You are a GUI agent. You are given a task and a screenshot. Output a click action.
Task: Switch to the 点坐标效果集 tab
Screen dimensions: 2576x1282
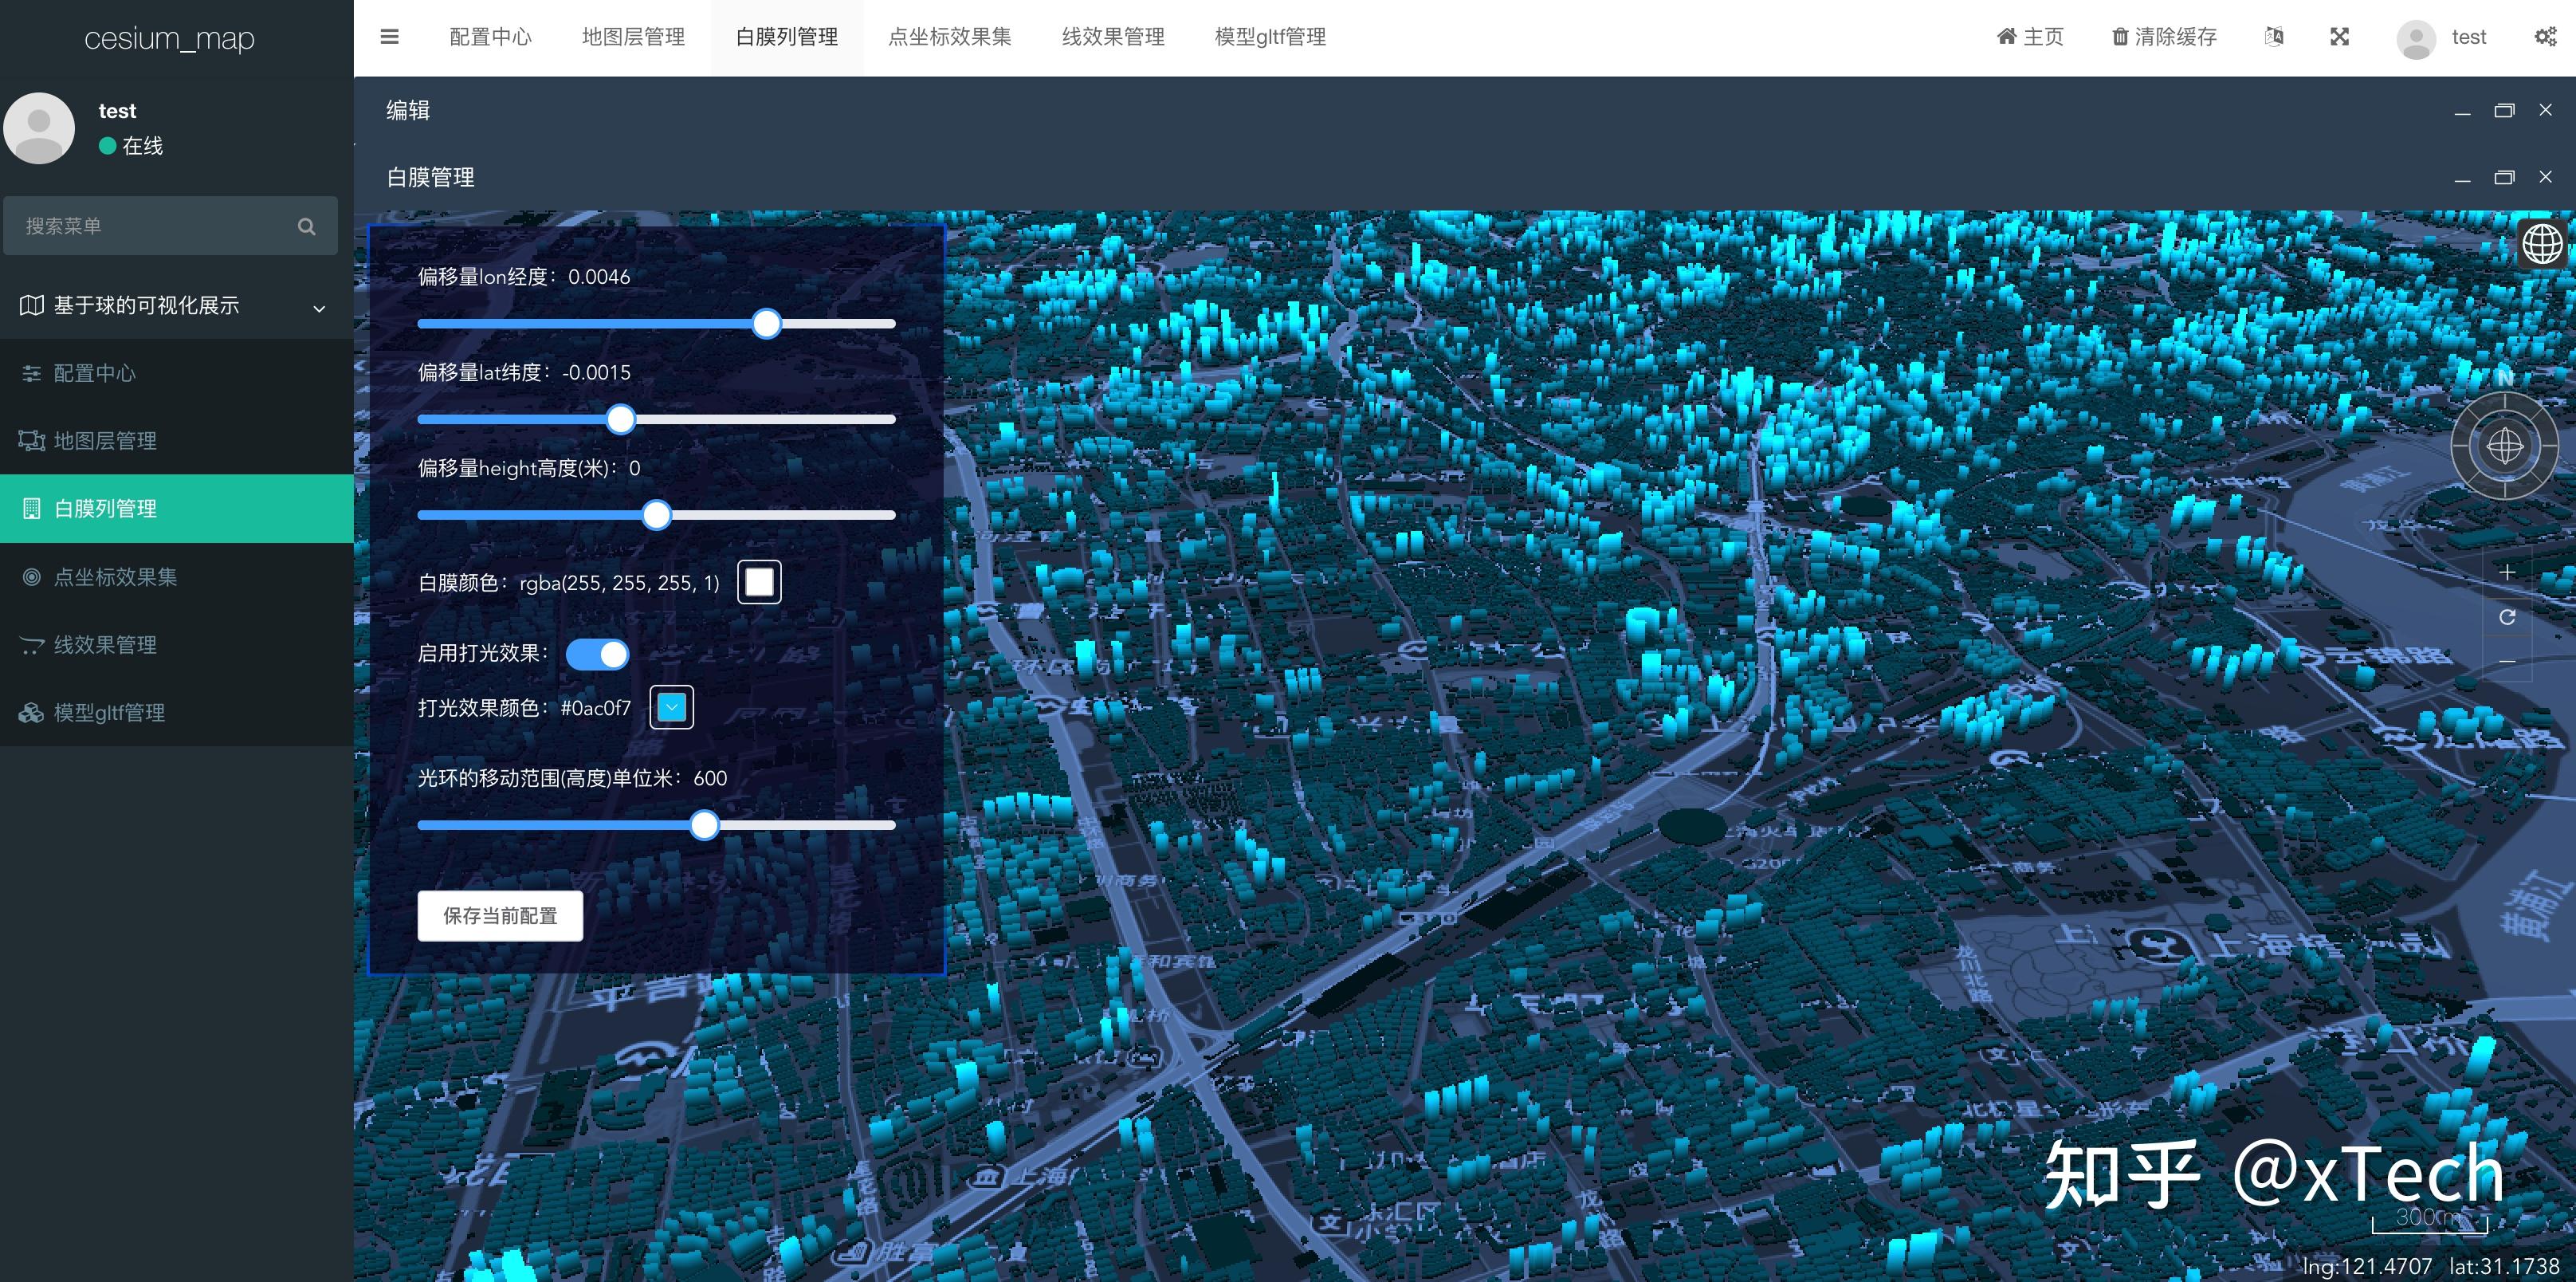click(949, 37)
